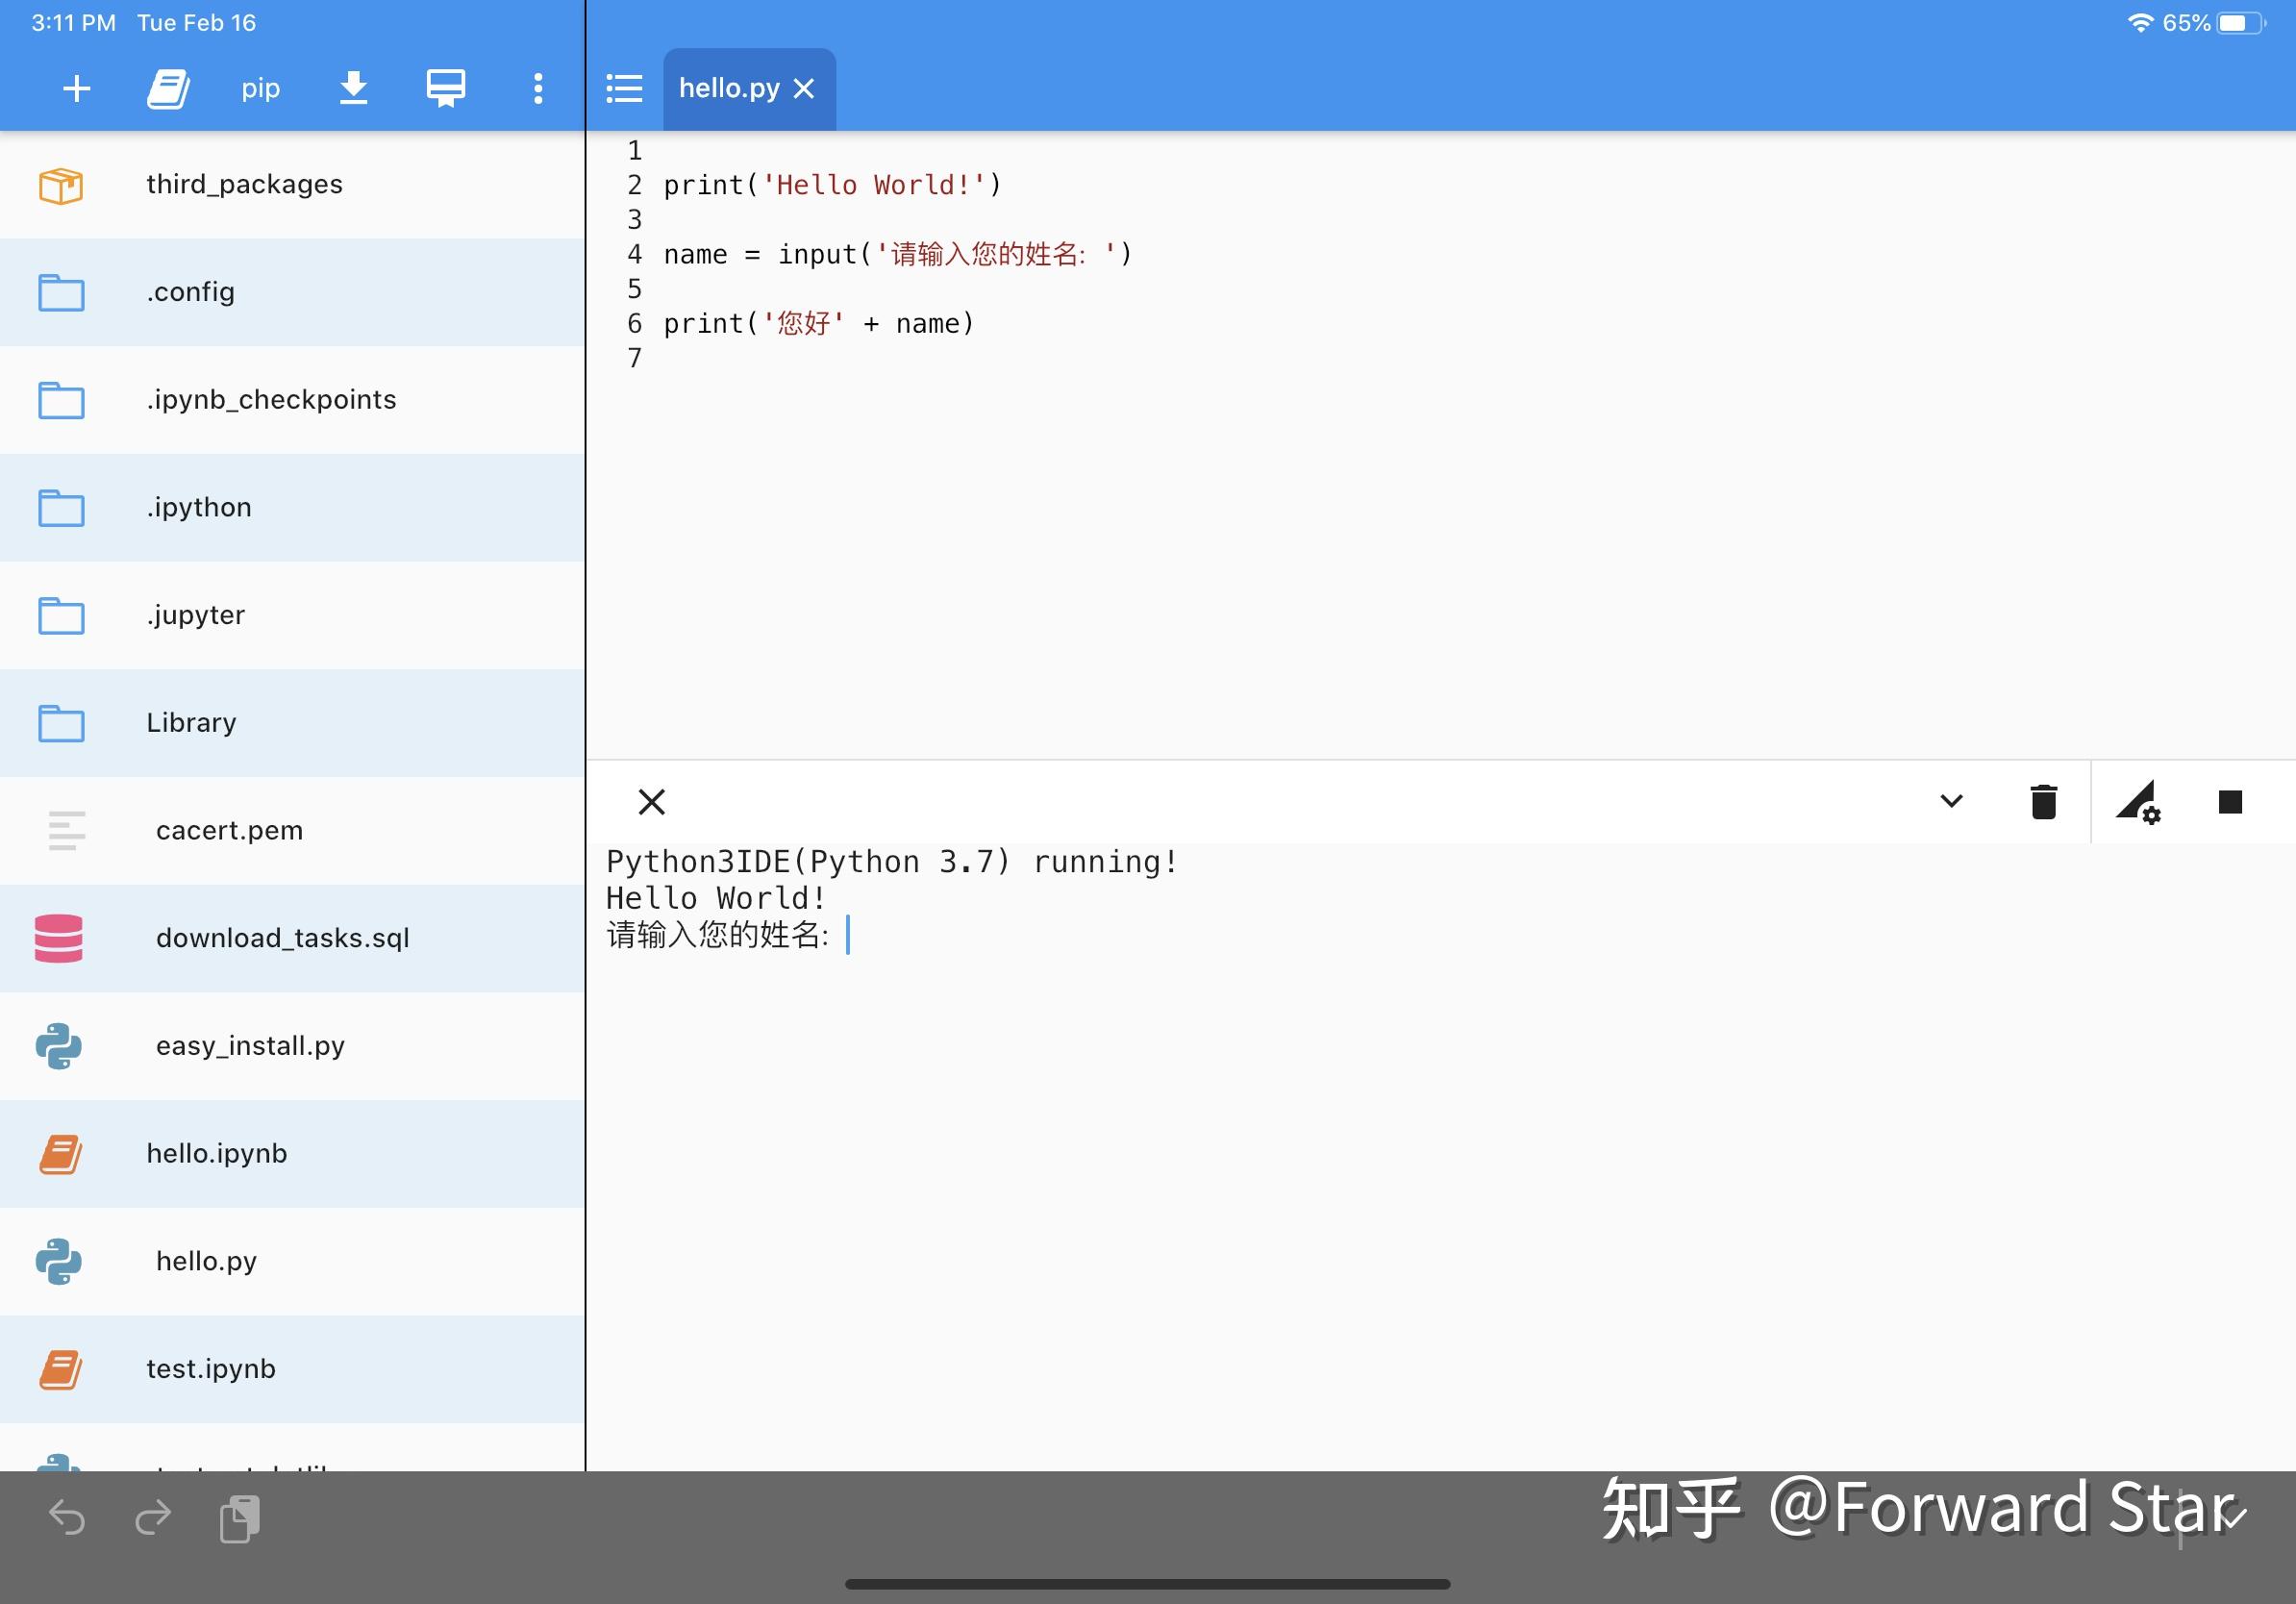
Task: Click the third_packages box icon
Action: pos(61,185)
